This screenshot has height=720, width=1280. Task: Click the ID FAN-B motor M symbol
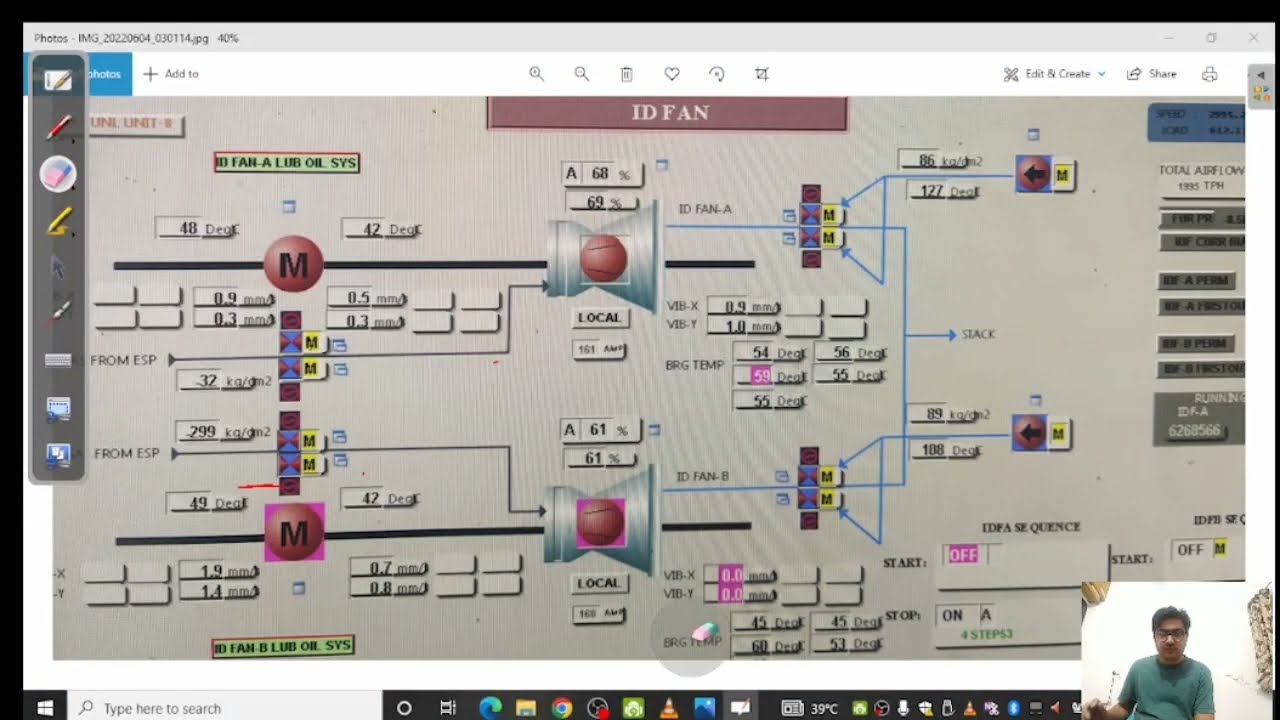294,532
